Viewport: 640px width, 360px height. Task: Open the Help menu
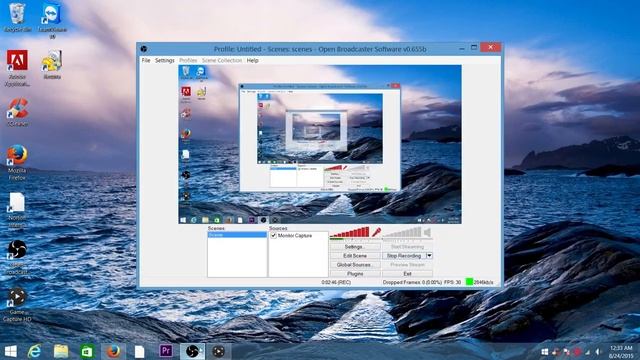pos(253,60)
